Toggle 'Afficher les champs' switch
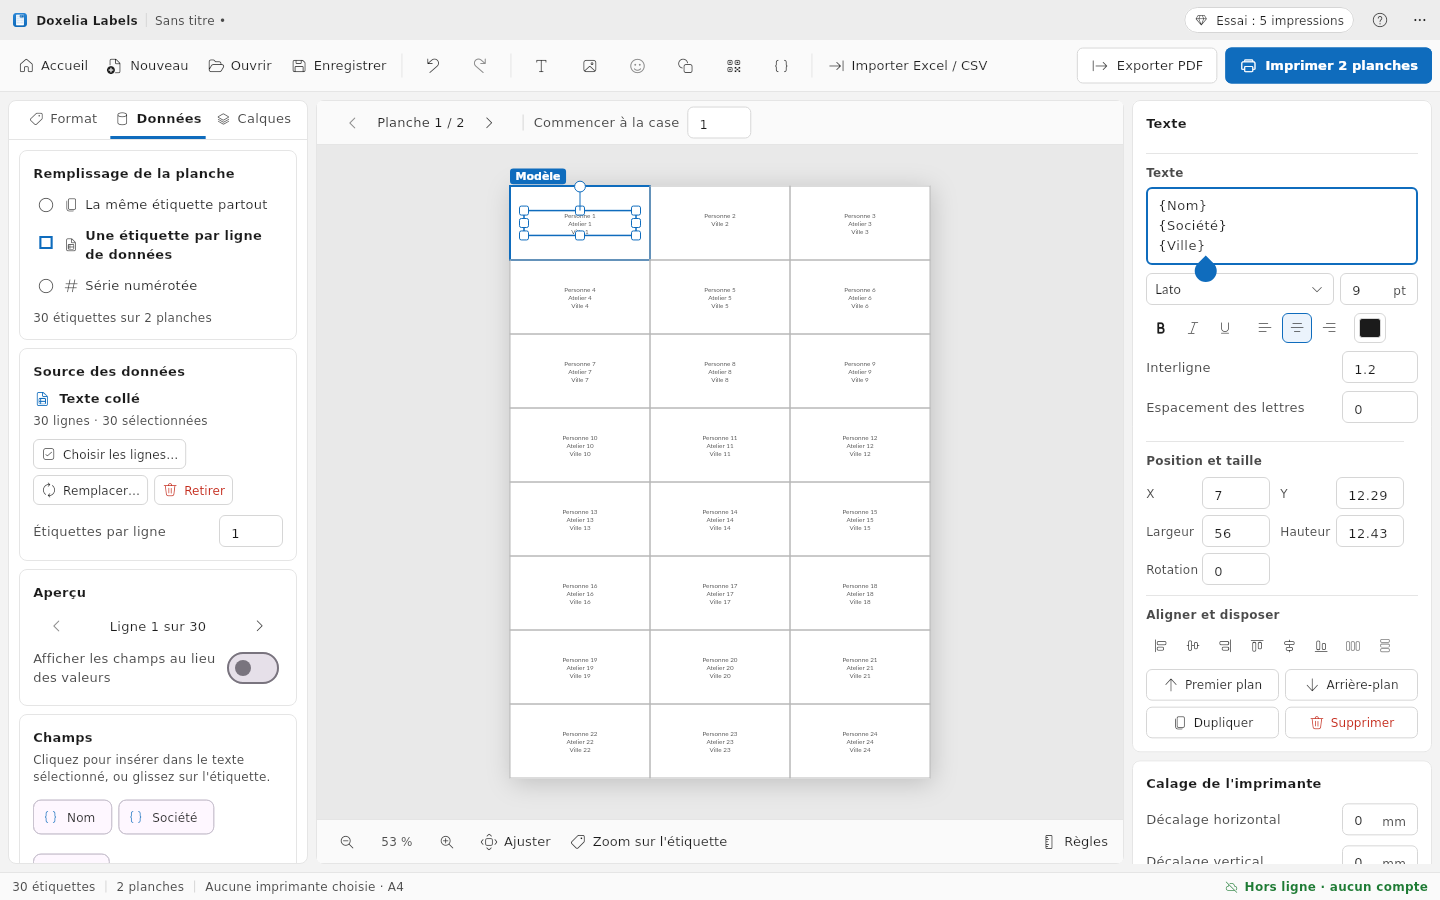Image resolution: width=1440 pixels, height=900 pixels. tap(253, 668)
